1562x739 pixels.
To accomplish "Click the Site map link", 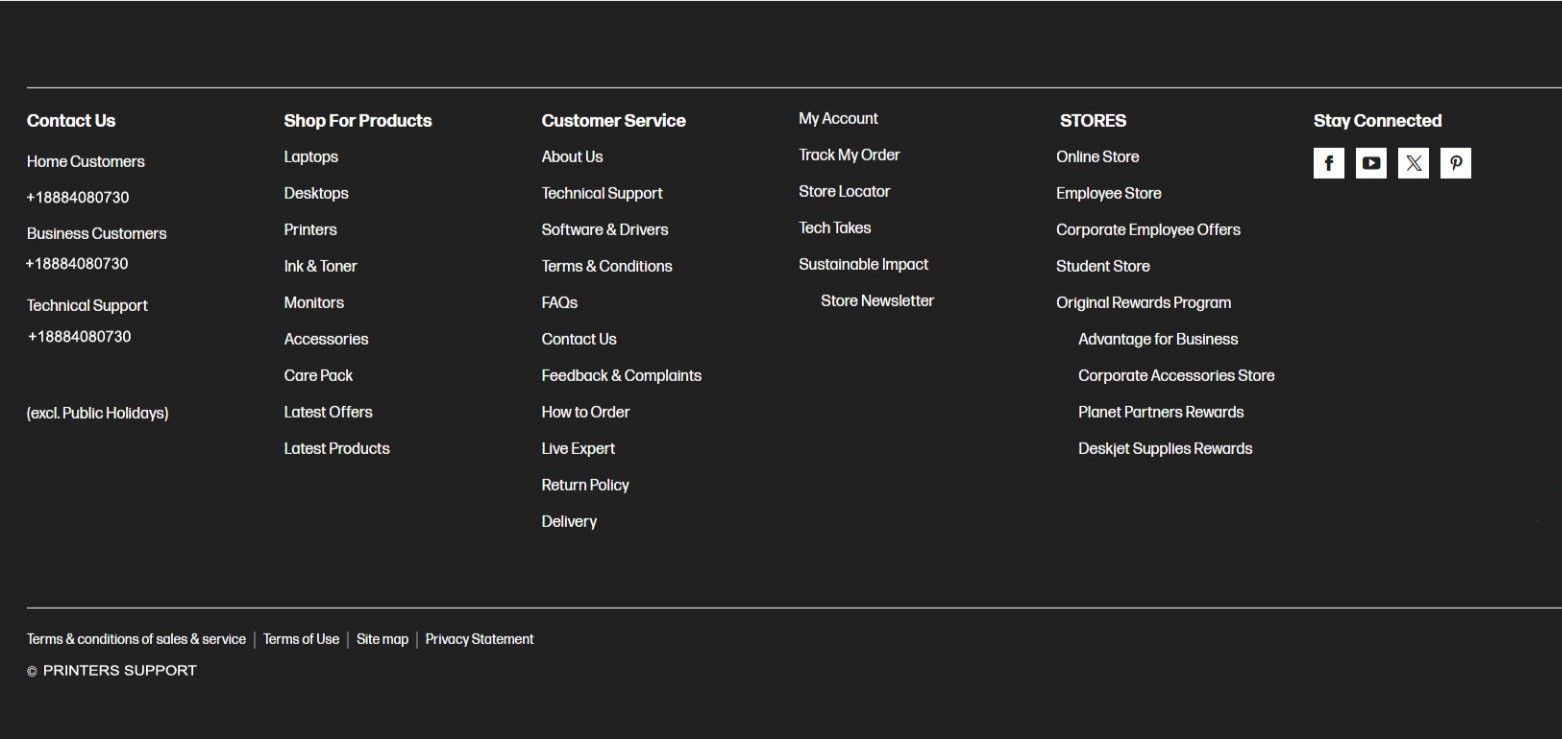I will point(382,639).
